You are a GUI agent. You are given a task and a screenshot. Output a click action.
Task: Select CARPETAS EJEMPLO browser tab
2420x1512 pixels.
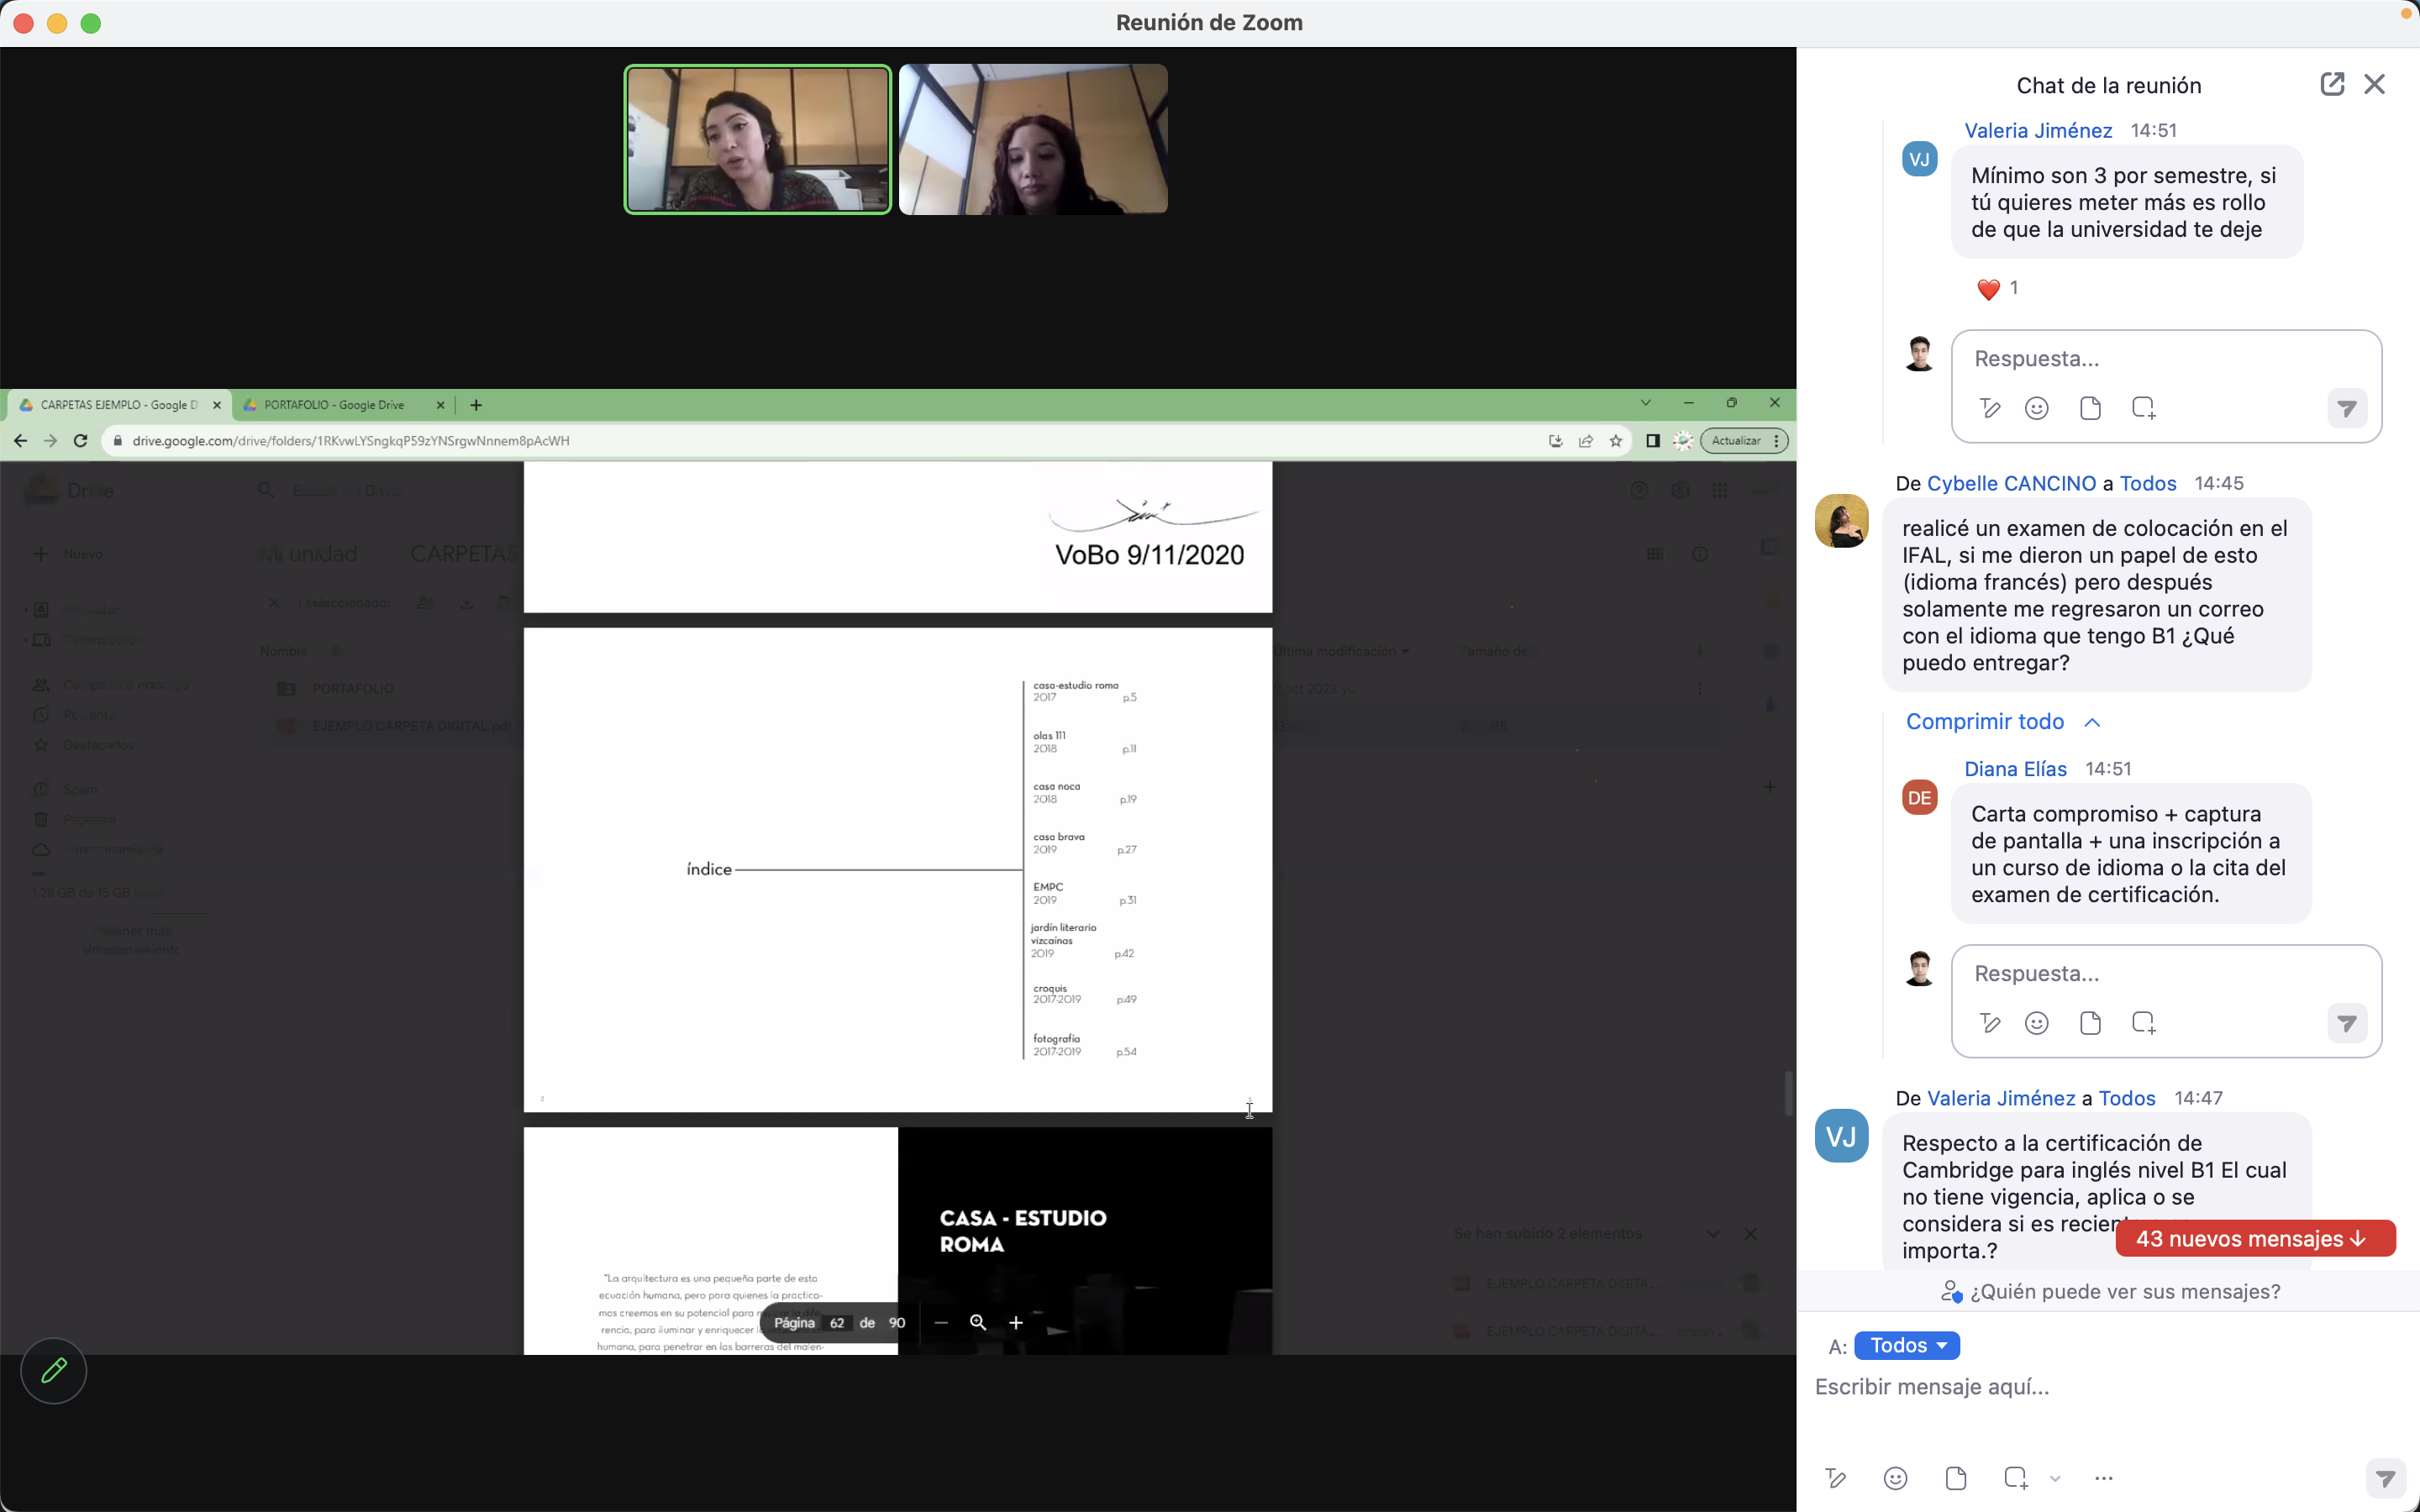[x=118, y=405]
